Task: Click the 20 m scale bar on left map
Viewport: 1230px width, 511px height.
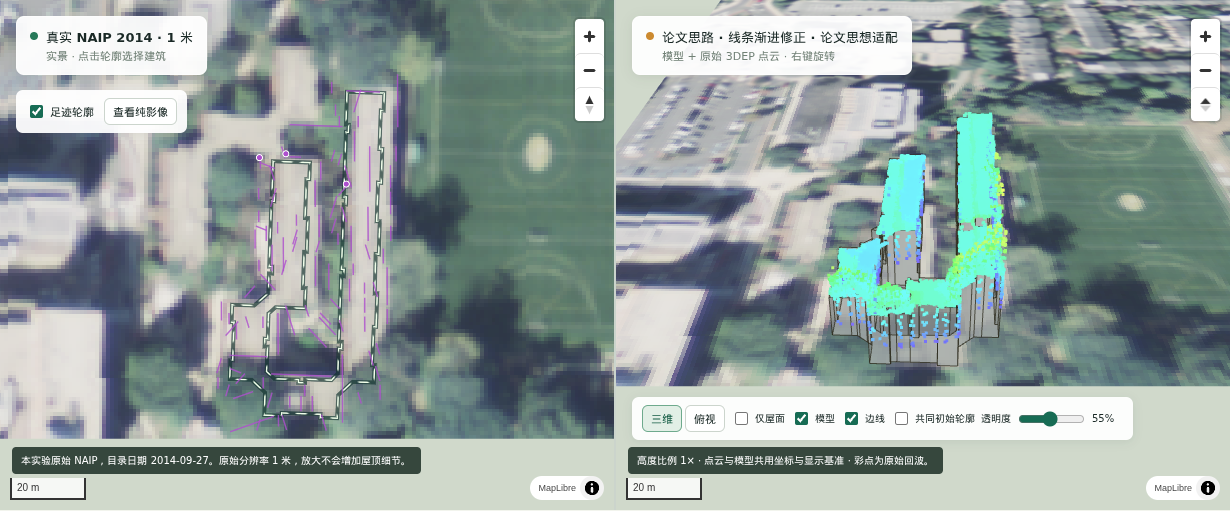Action: tap(48, 488)
